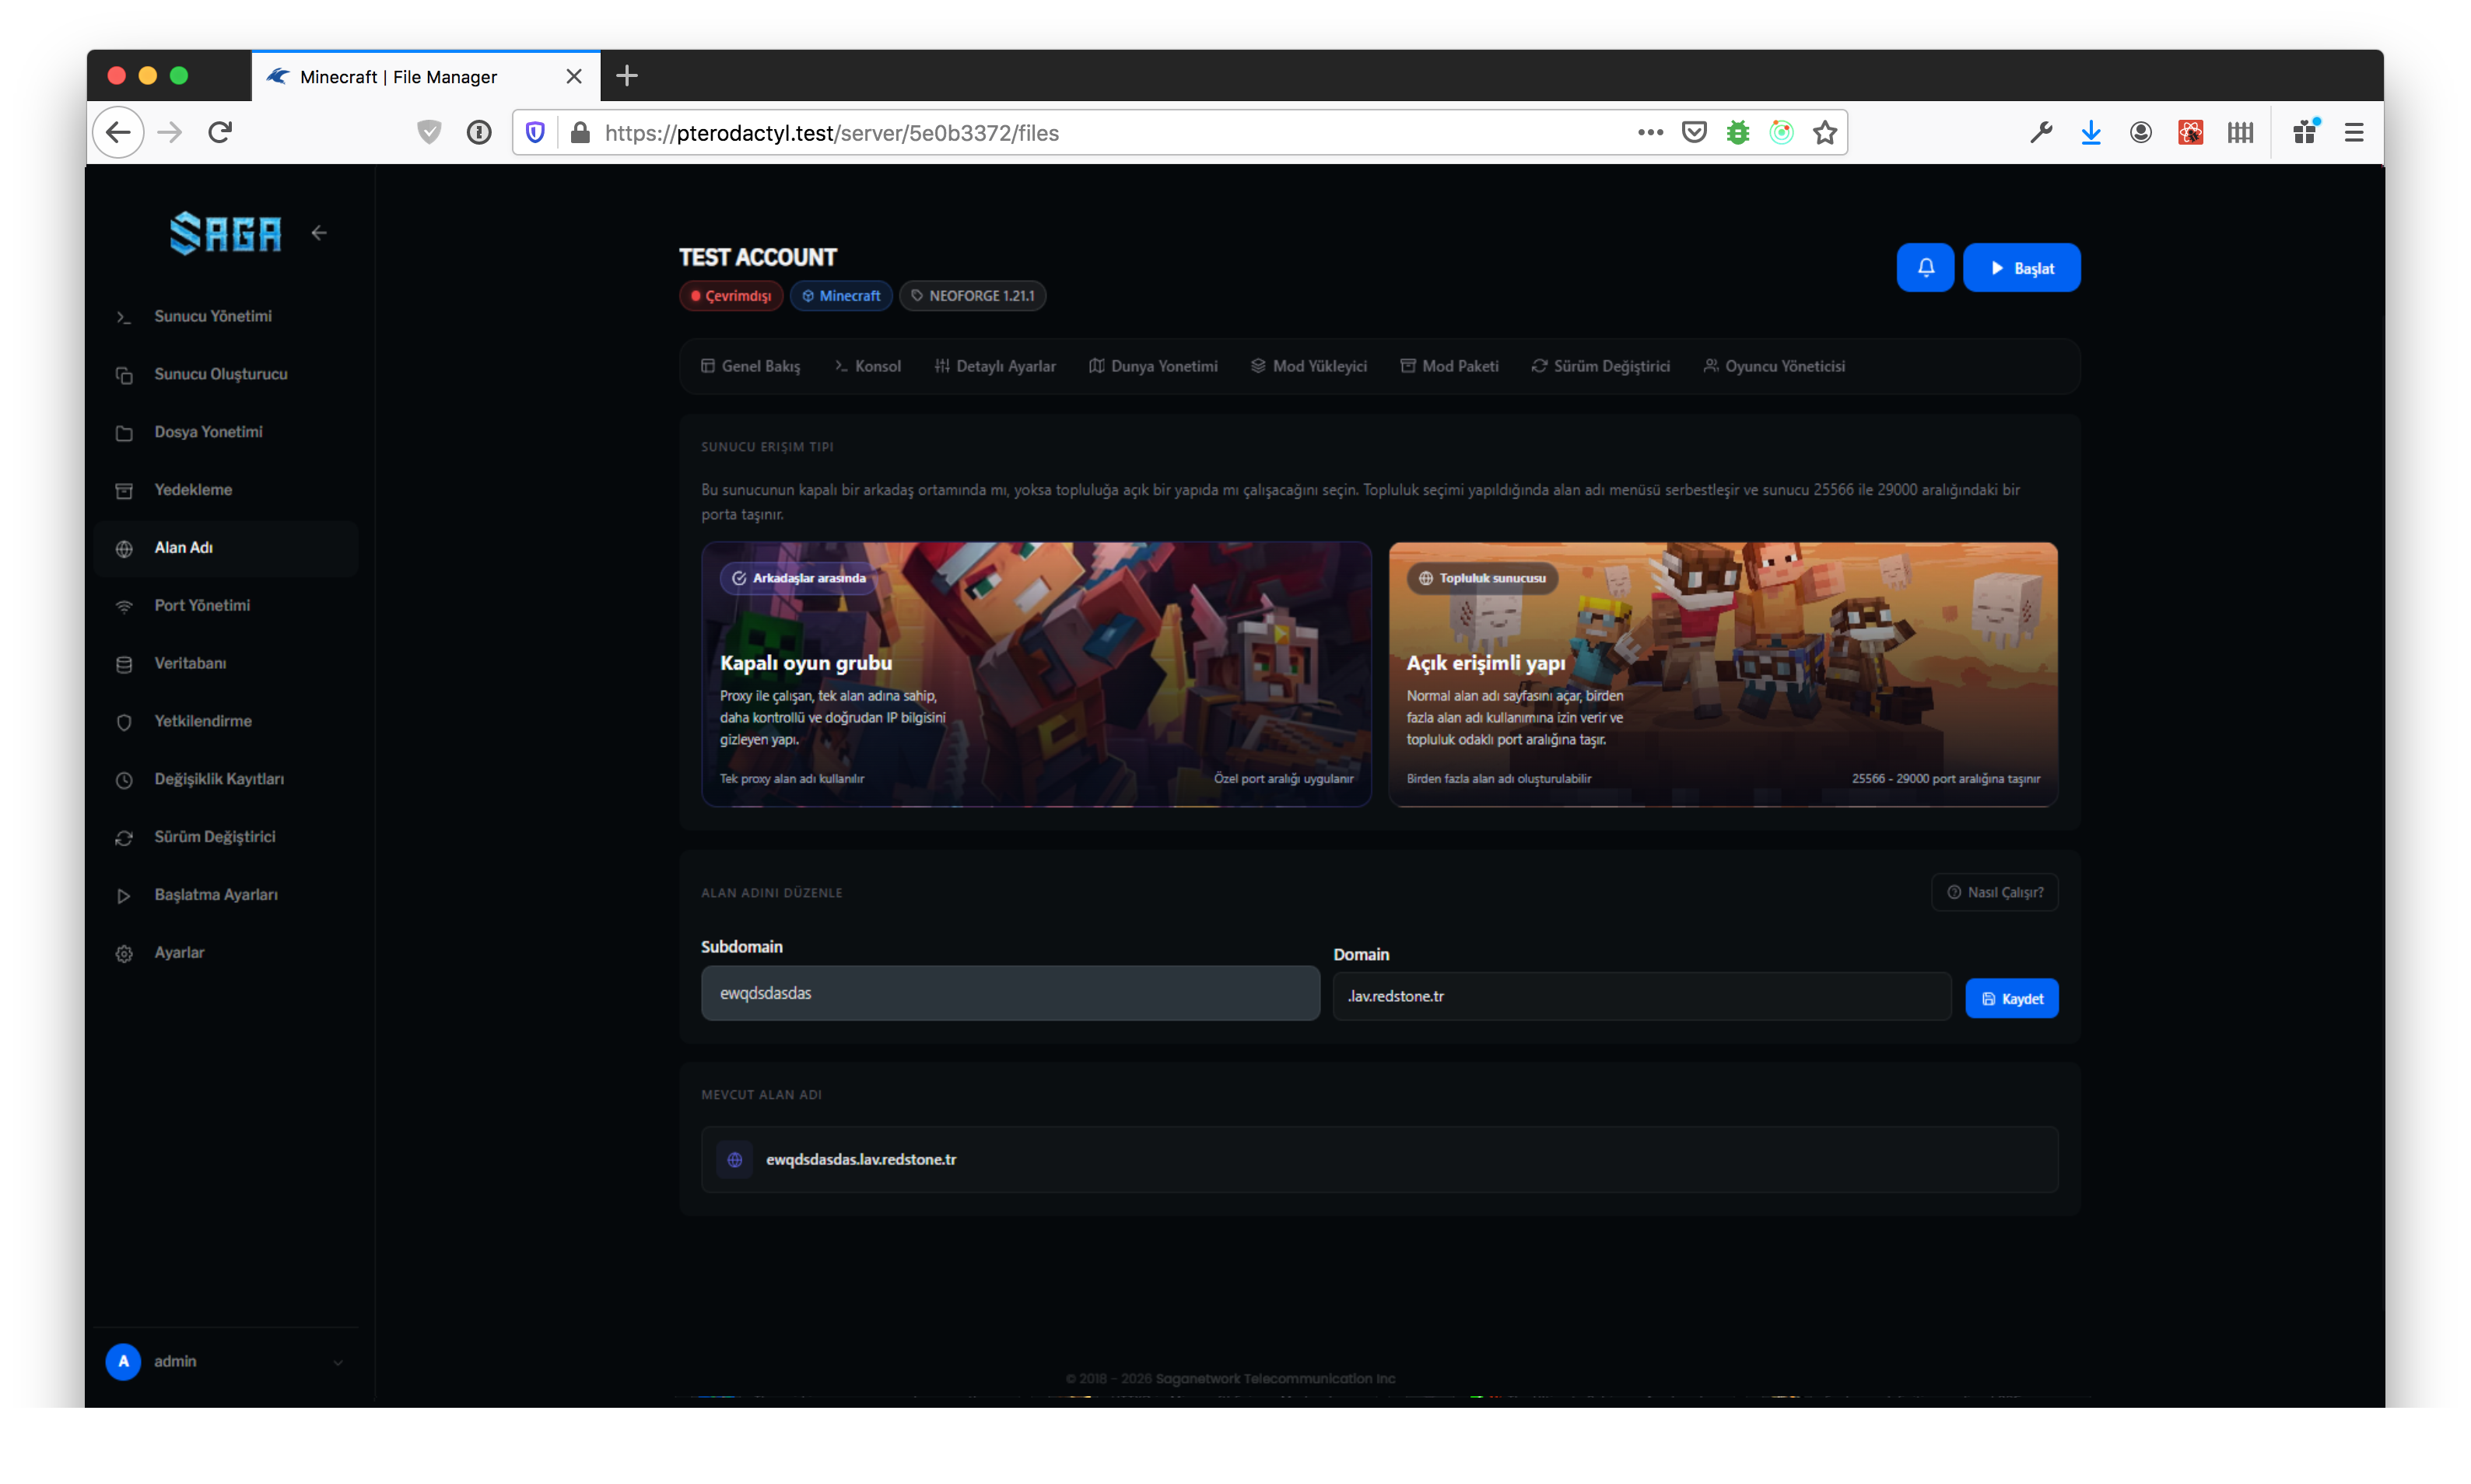Click the green bug extension icon
Screen dimensions: 2471x1484
[x=1738, y=132]
